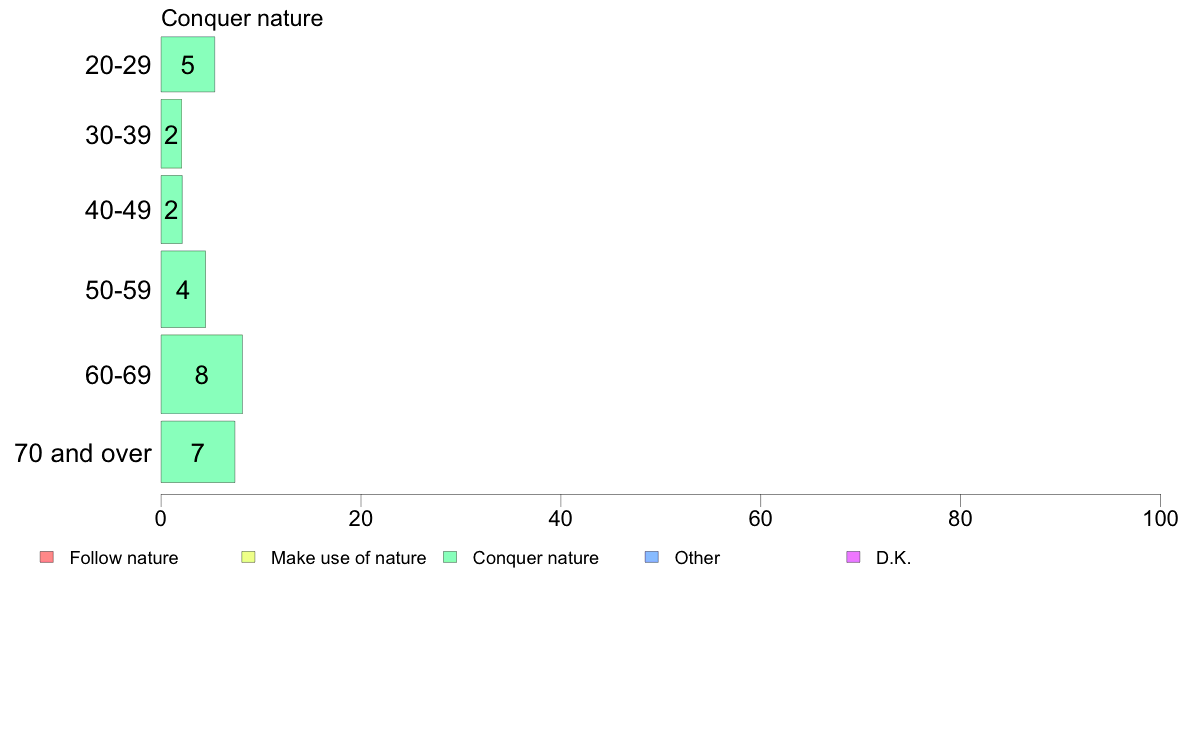Viewport: 1188px width, 736px height.
Task: Click the 100 tick on x-axis
Action: (x=1160, y=518)
